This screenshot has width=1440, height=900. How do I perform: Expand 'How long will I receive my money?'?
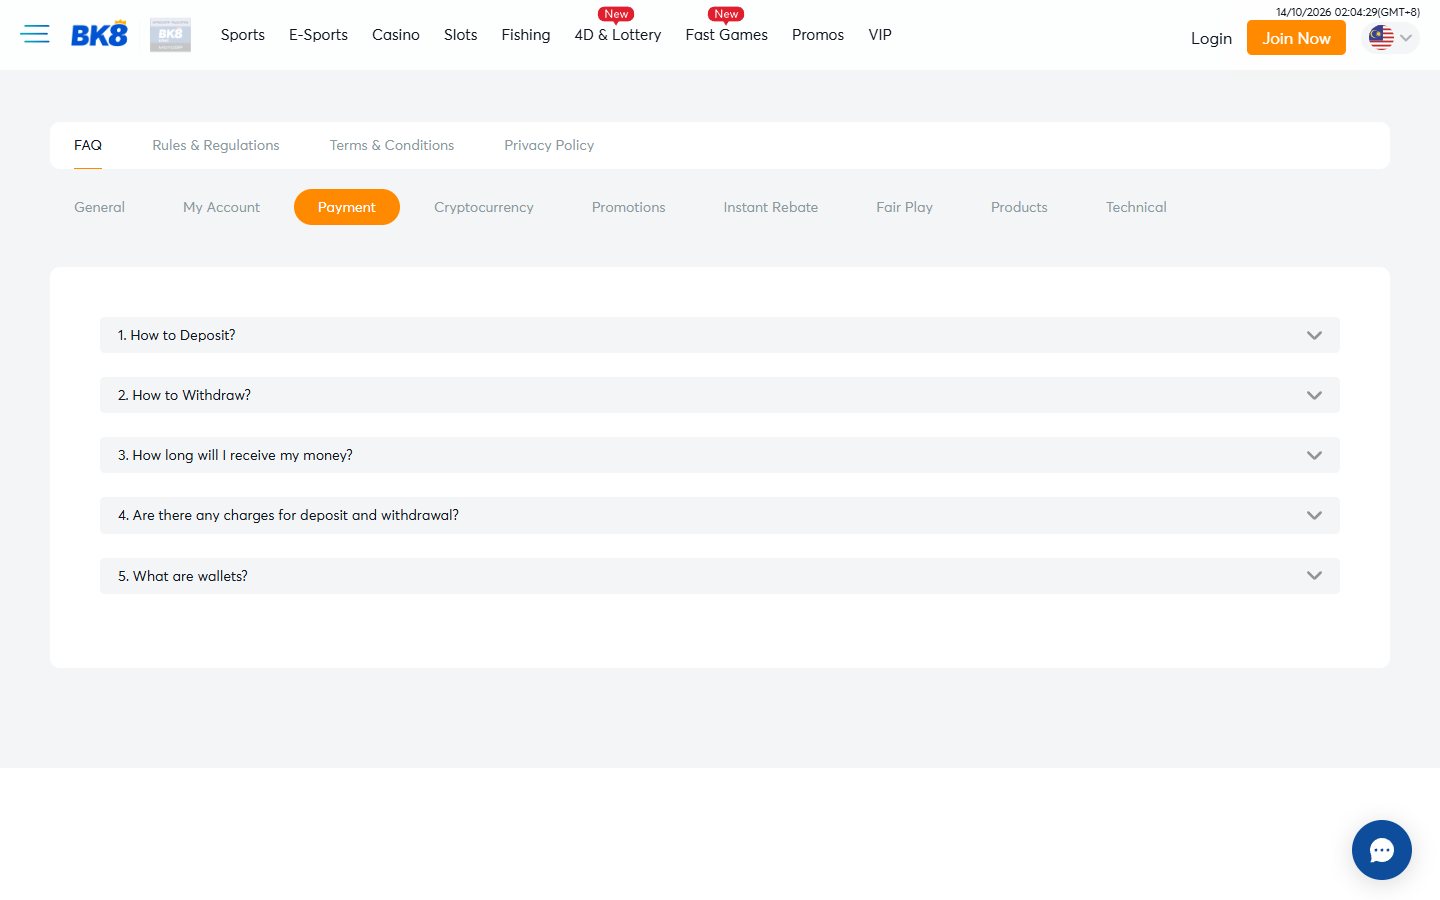pyautogui.click(x=720, y=455)
